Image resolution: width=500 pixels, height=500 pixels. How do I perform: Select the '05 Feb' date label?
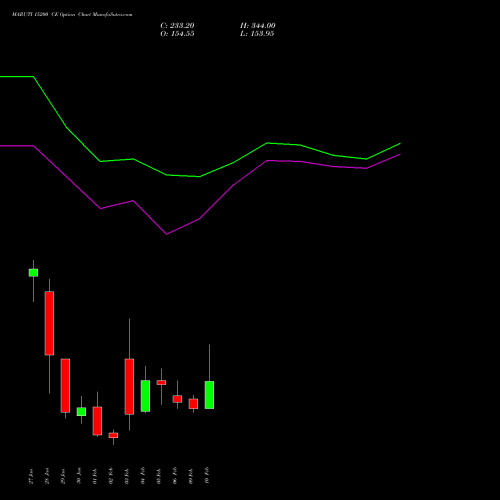[x=159, y=476]
